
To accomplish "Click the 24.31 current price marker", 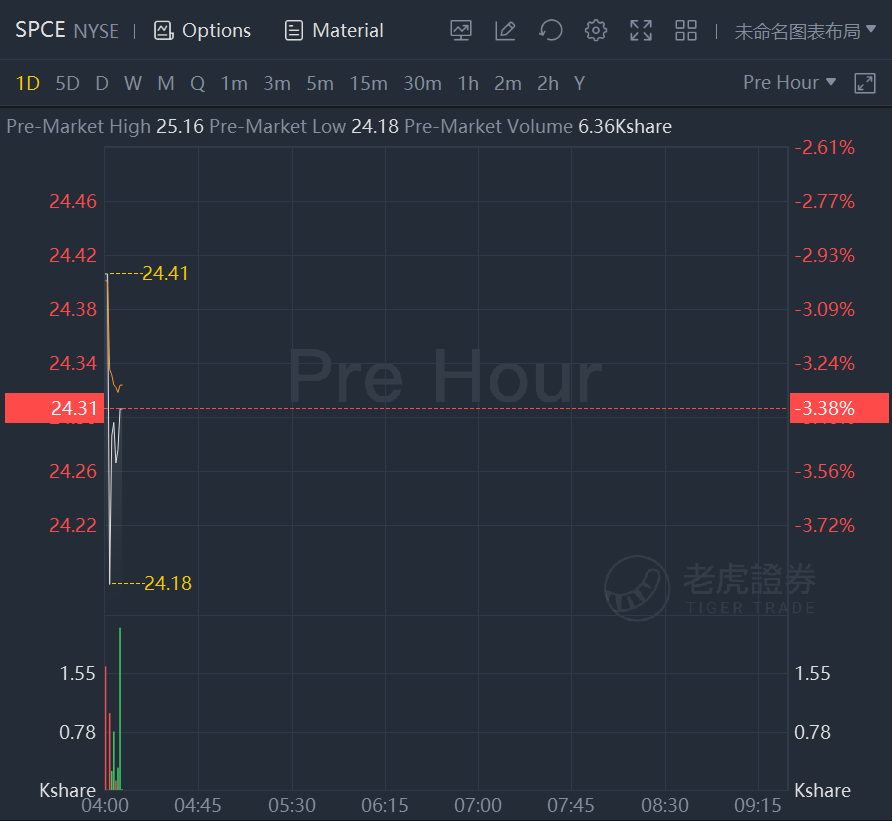I will (x=55, y=408).
